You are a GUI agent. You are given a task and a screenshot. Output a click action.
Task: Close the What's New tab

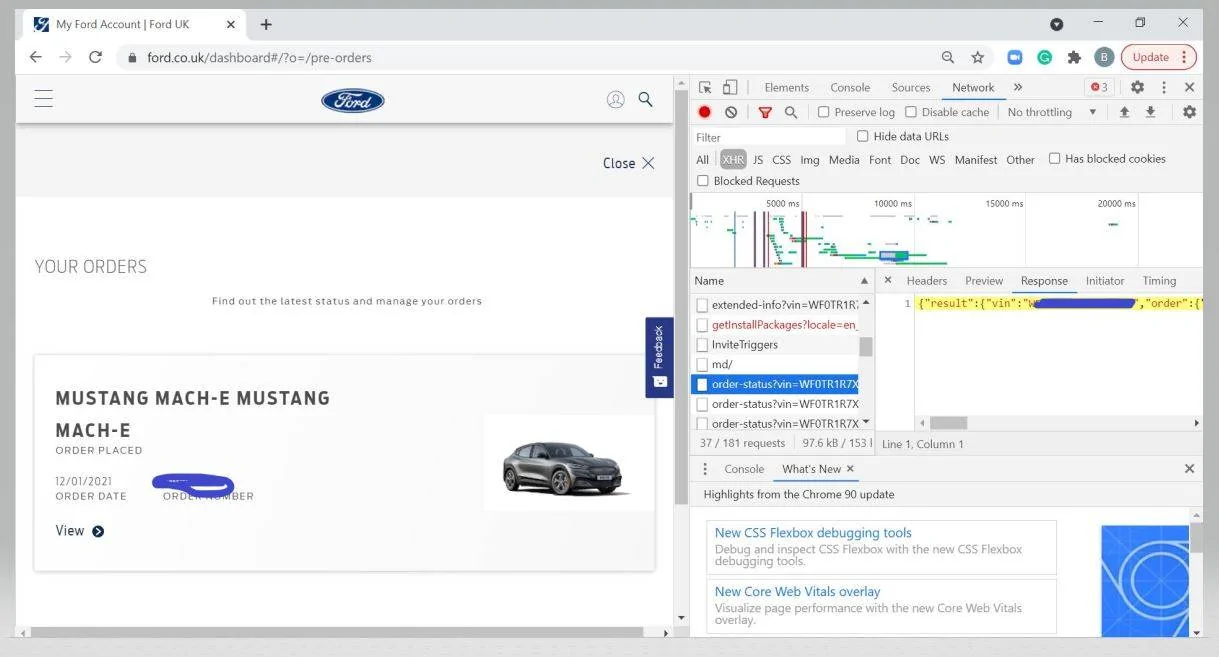850,468
